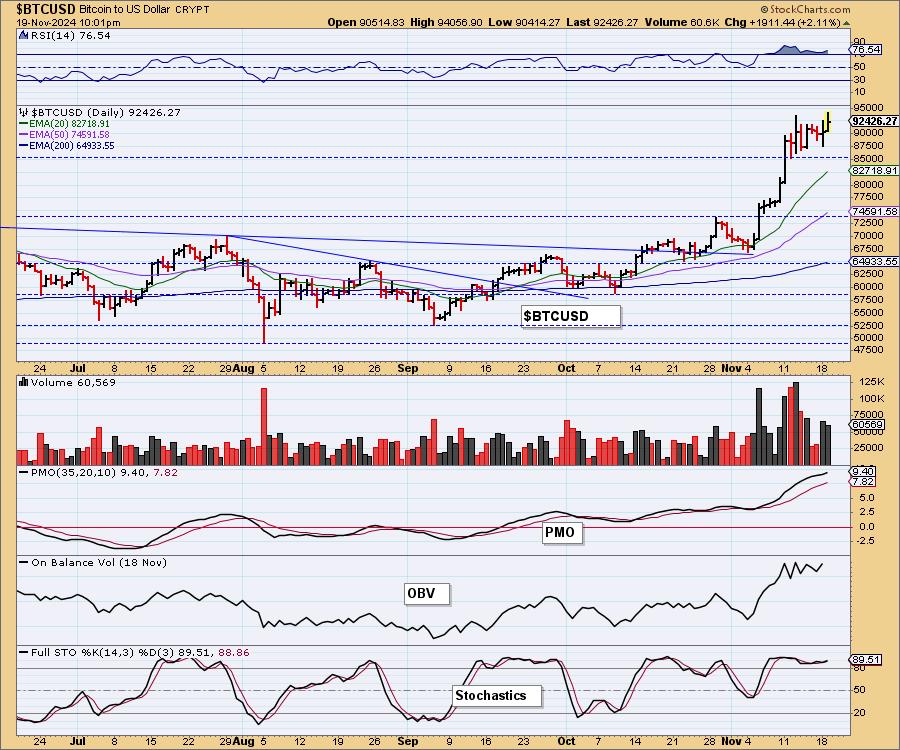The image size is (900, 750).
Task: Click the Volume 60,569 panel label
Action: [73, 382]
